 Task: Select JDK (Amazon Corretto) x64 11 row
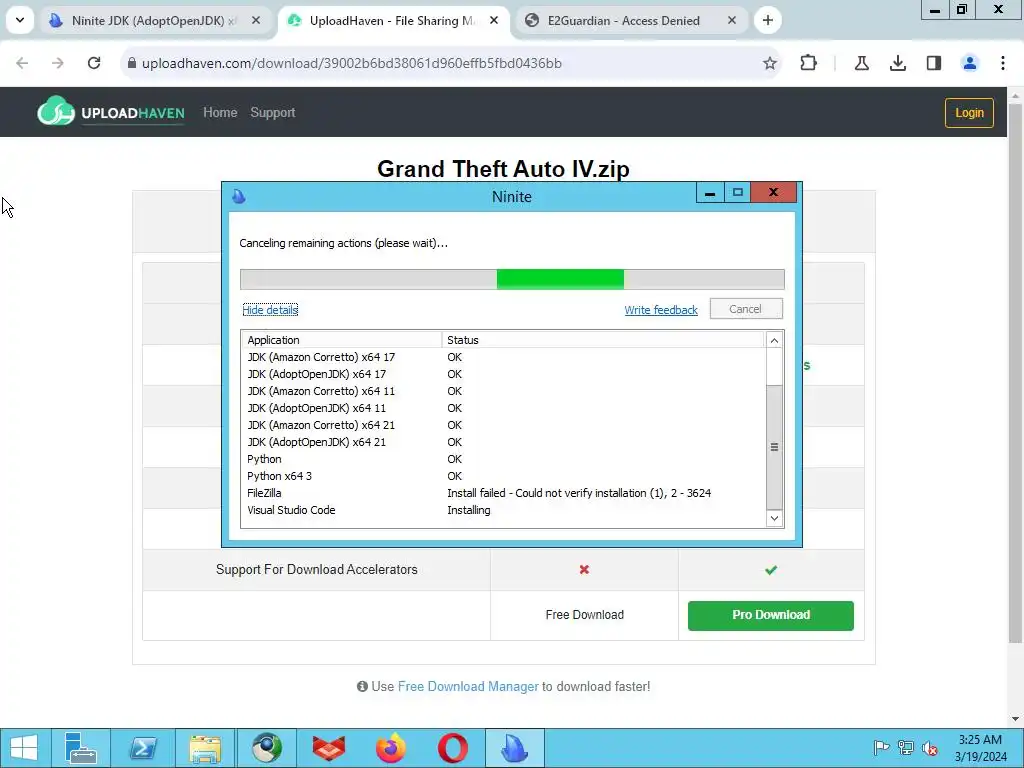coord(503,391)
